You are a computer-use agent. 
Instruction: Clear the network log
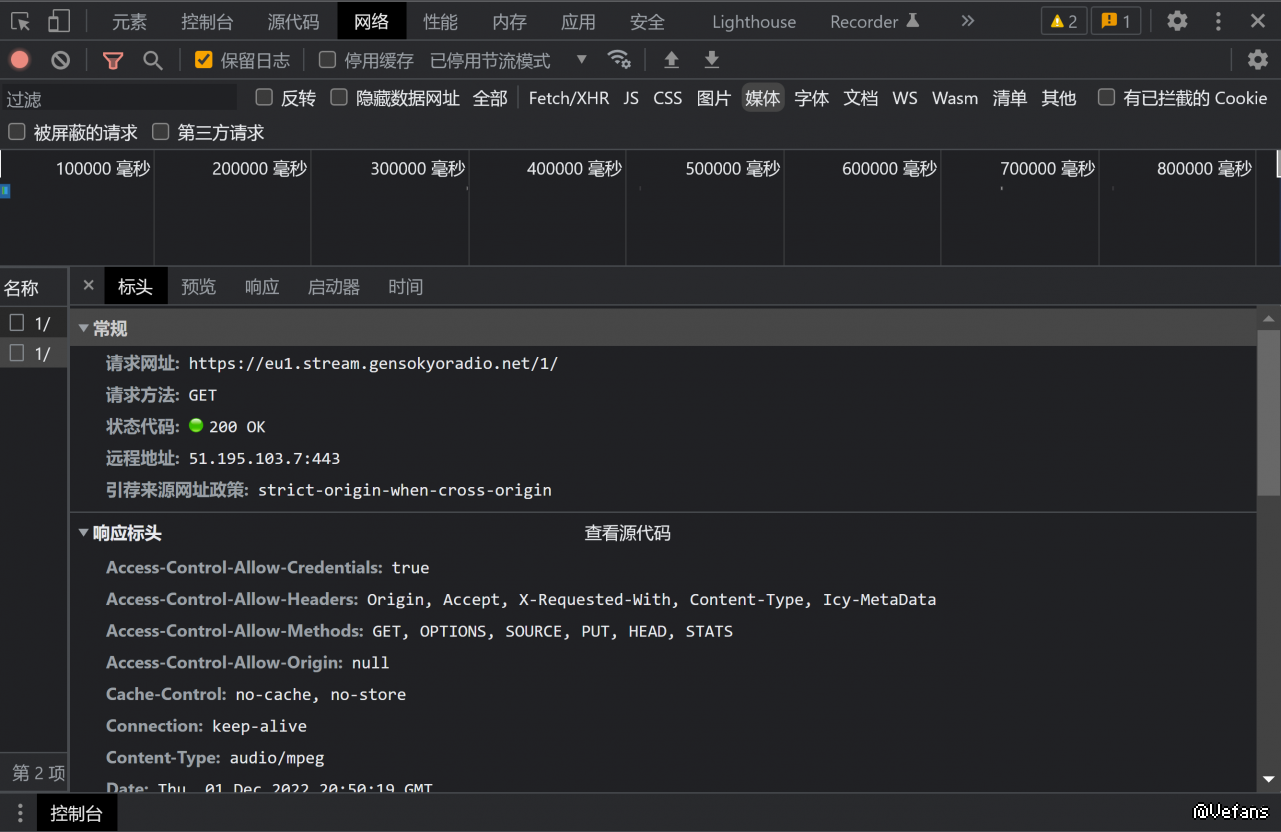coord(61,60)
